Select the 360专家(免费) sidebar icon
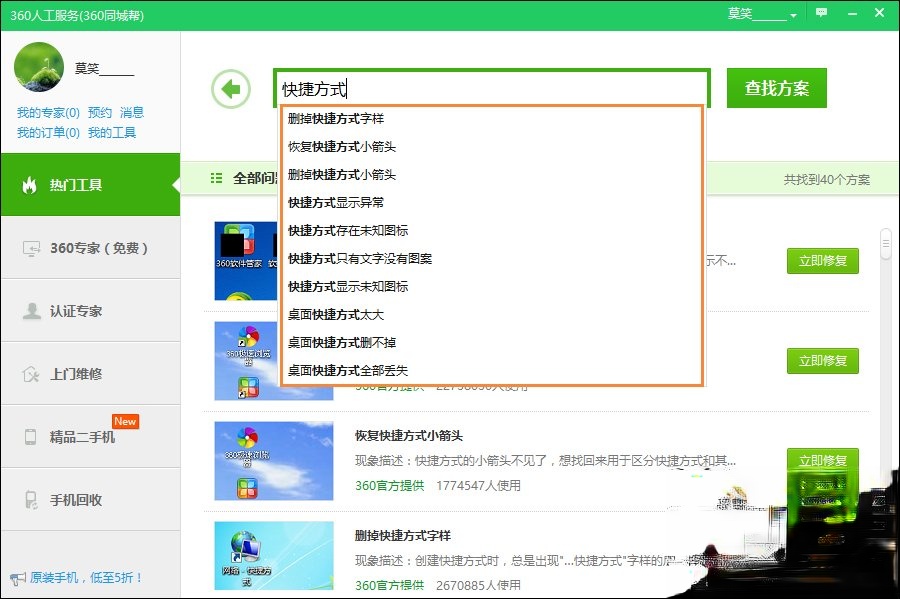 (32, 250)
